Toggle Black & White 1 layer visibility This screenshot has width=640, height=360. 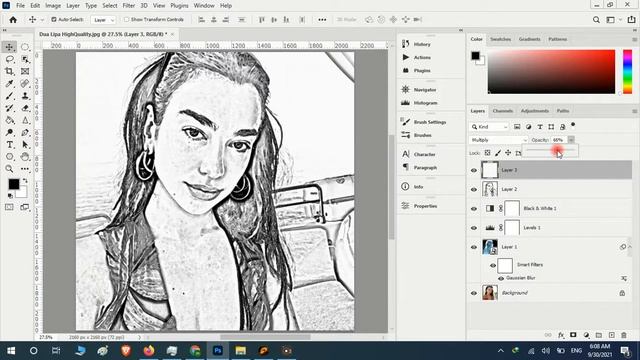point(474,209)
